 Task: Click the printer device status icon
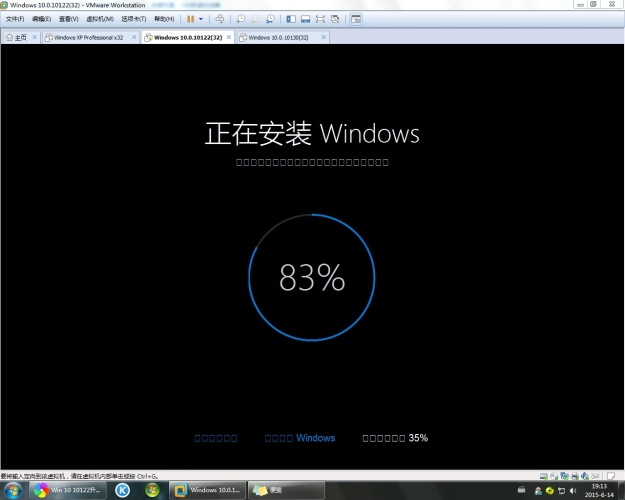tap(574, 476)
